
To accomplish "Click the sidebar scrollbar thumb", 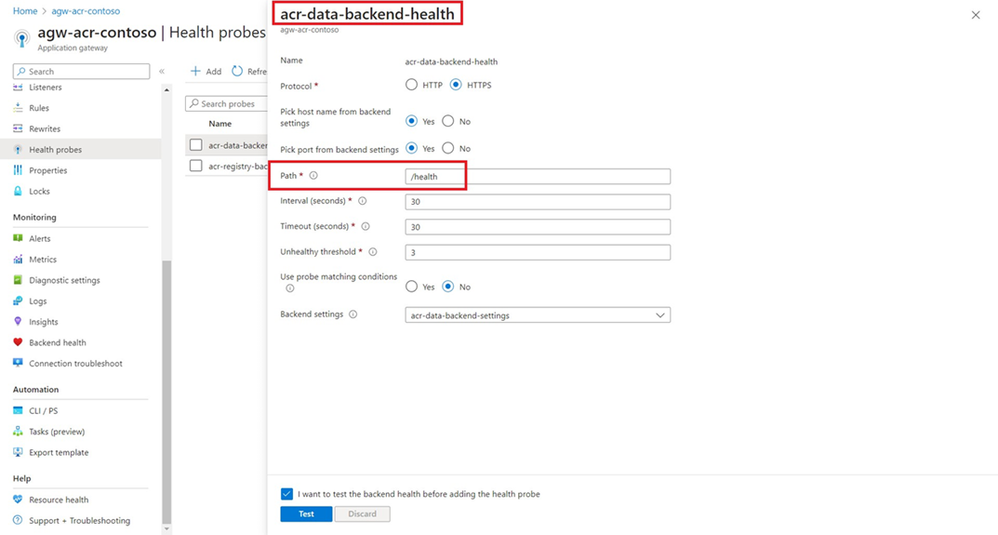I will point(167,391).
